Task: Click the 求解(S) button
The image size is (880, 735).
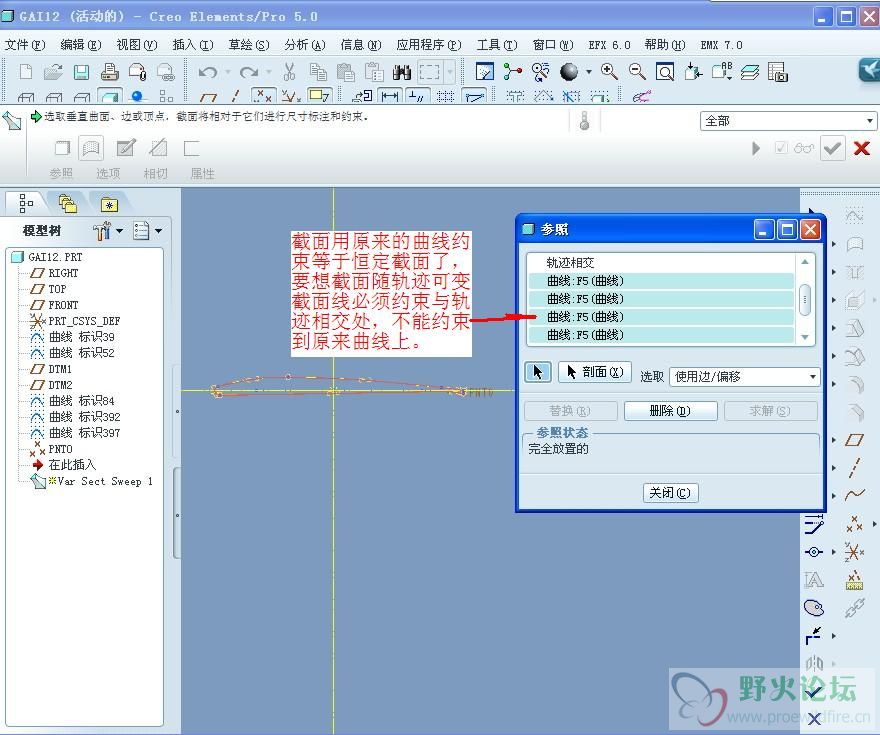Action: tap(770, 411)
